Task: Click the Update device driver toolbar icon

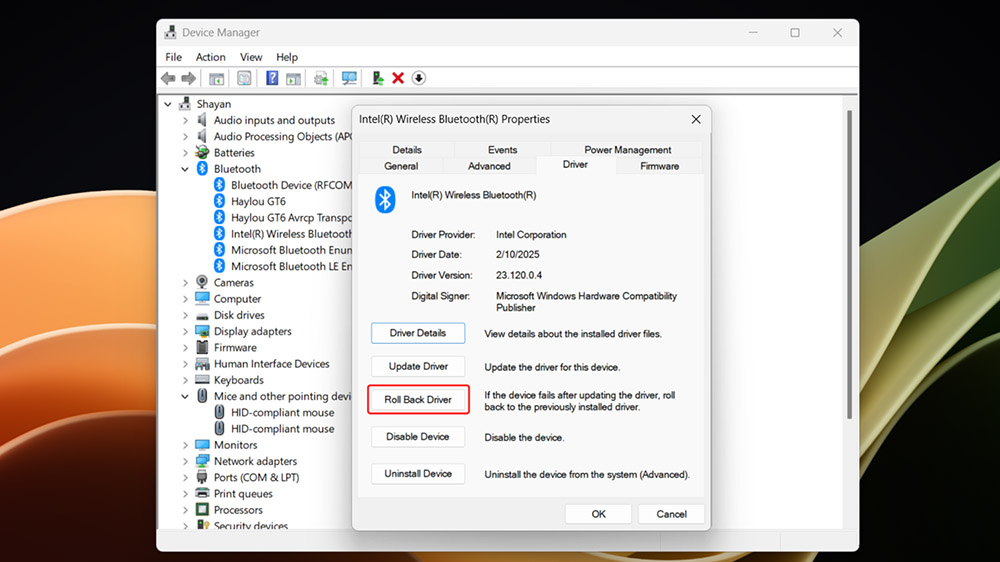Action: [x=321, y=78]
